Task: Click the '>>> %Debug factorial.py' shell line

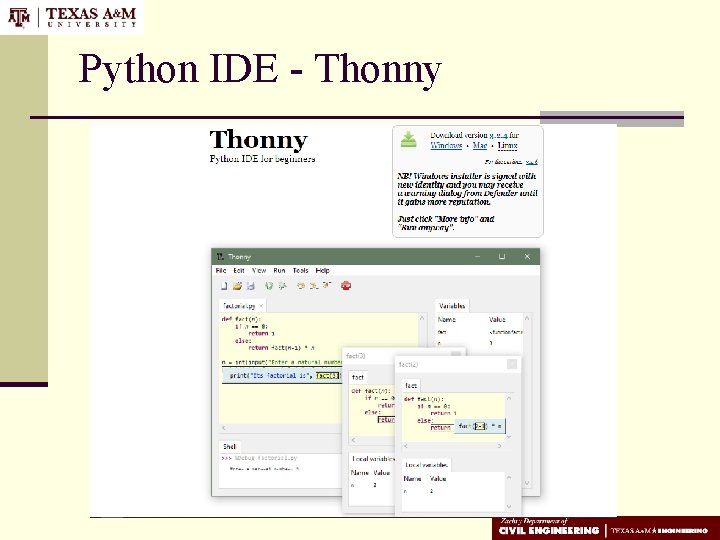Action: pos(259,458)
